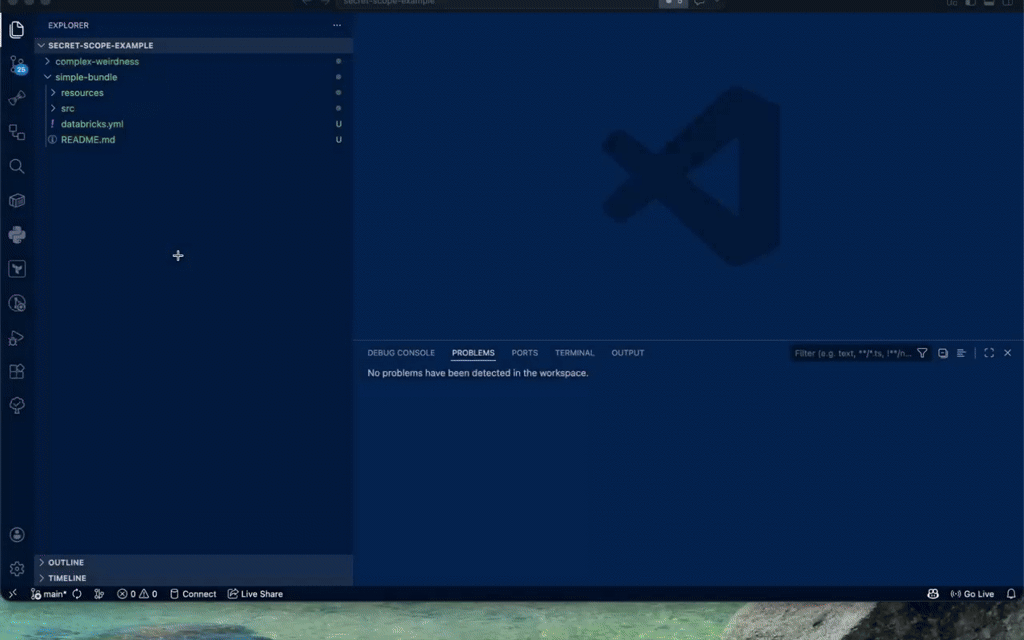Expand the OUTLINE section
The width and height of the screenshot is (1024, 640).
194,562
